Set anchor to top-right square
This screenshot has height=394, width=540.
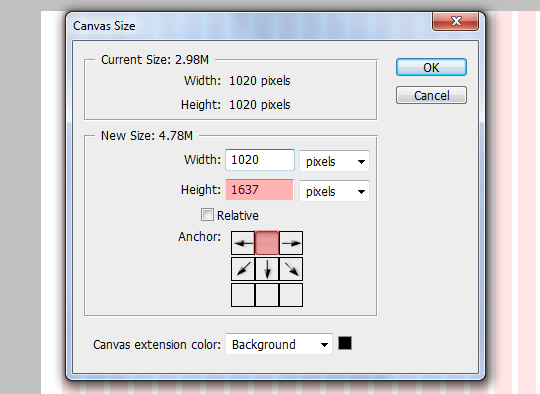coord(291,243)
